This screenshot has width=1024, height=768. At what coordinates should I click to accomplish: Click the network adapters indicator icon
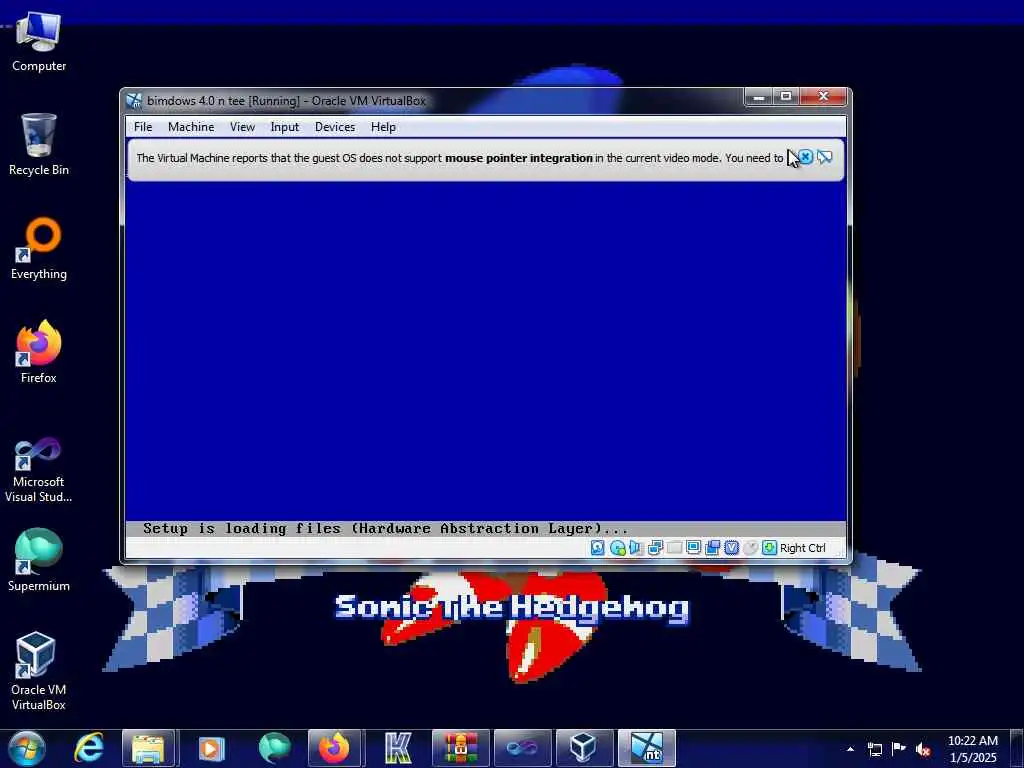[655, 548]
